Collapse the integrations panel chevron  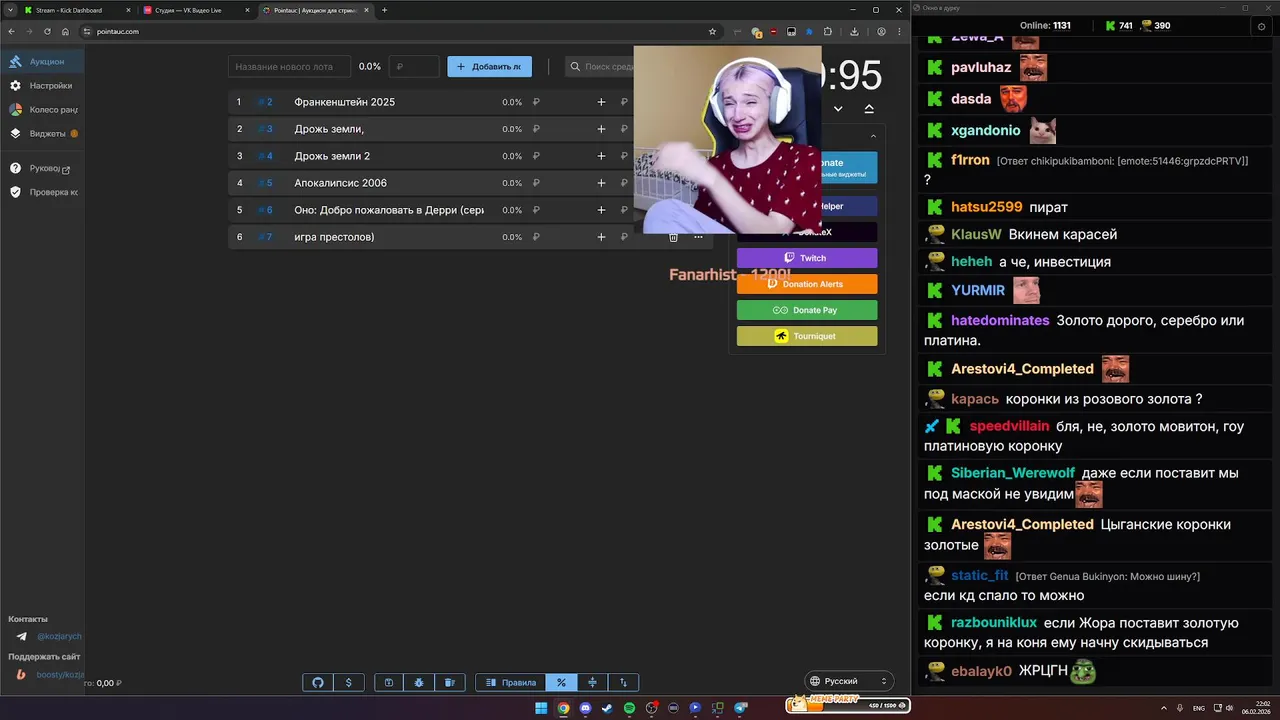[873, 136]
